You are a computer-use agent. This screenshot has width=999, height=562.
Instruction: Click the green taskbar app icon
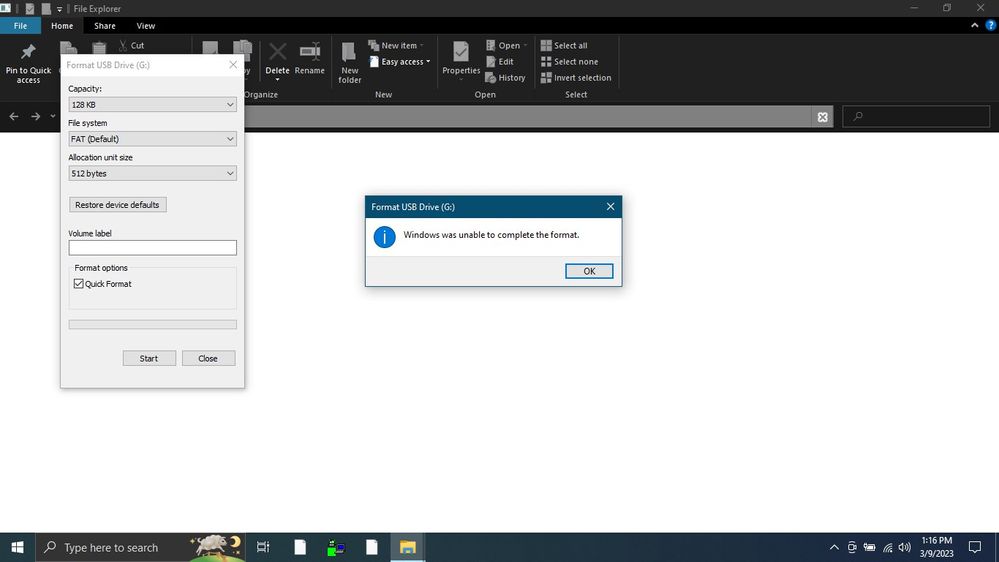point(336,547)
